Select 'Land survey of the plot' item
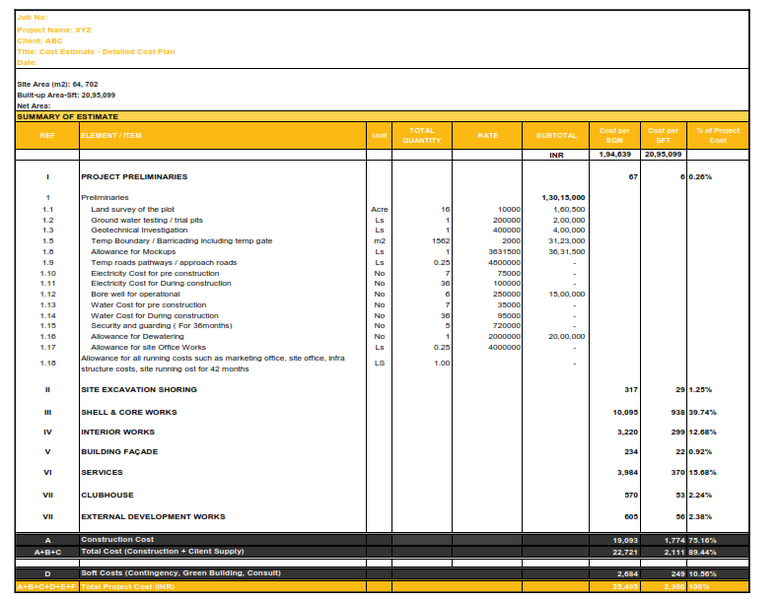Image resolution: width=780 pixels, height=600 pixels. click(x=132, y=209)
